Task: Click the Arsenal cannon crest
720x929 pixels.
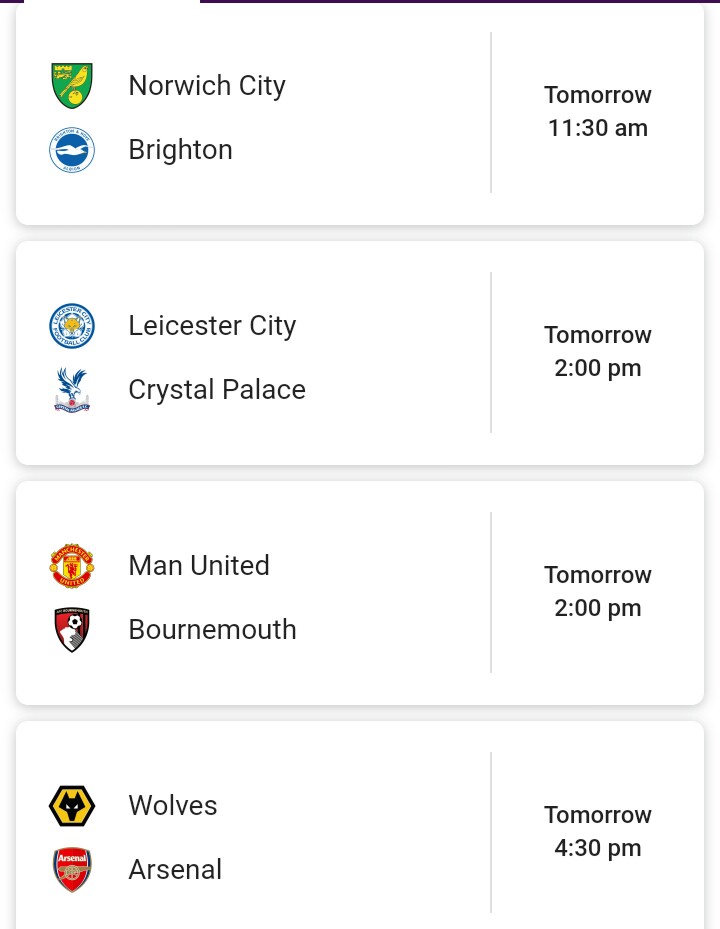Action: pyautogui.click(x=72, y=870)
